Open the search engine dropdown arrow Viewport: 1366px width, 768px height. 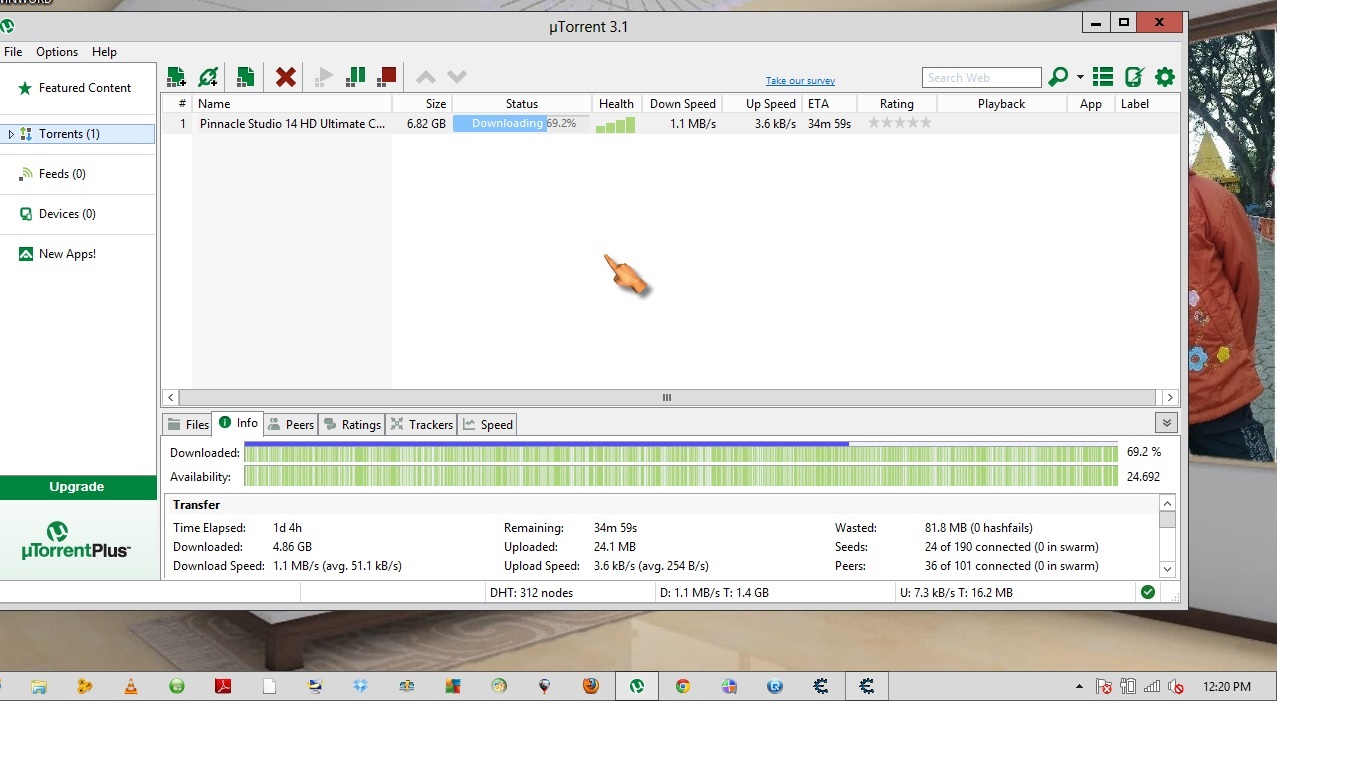[x=1080, y=78]
